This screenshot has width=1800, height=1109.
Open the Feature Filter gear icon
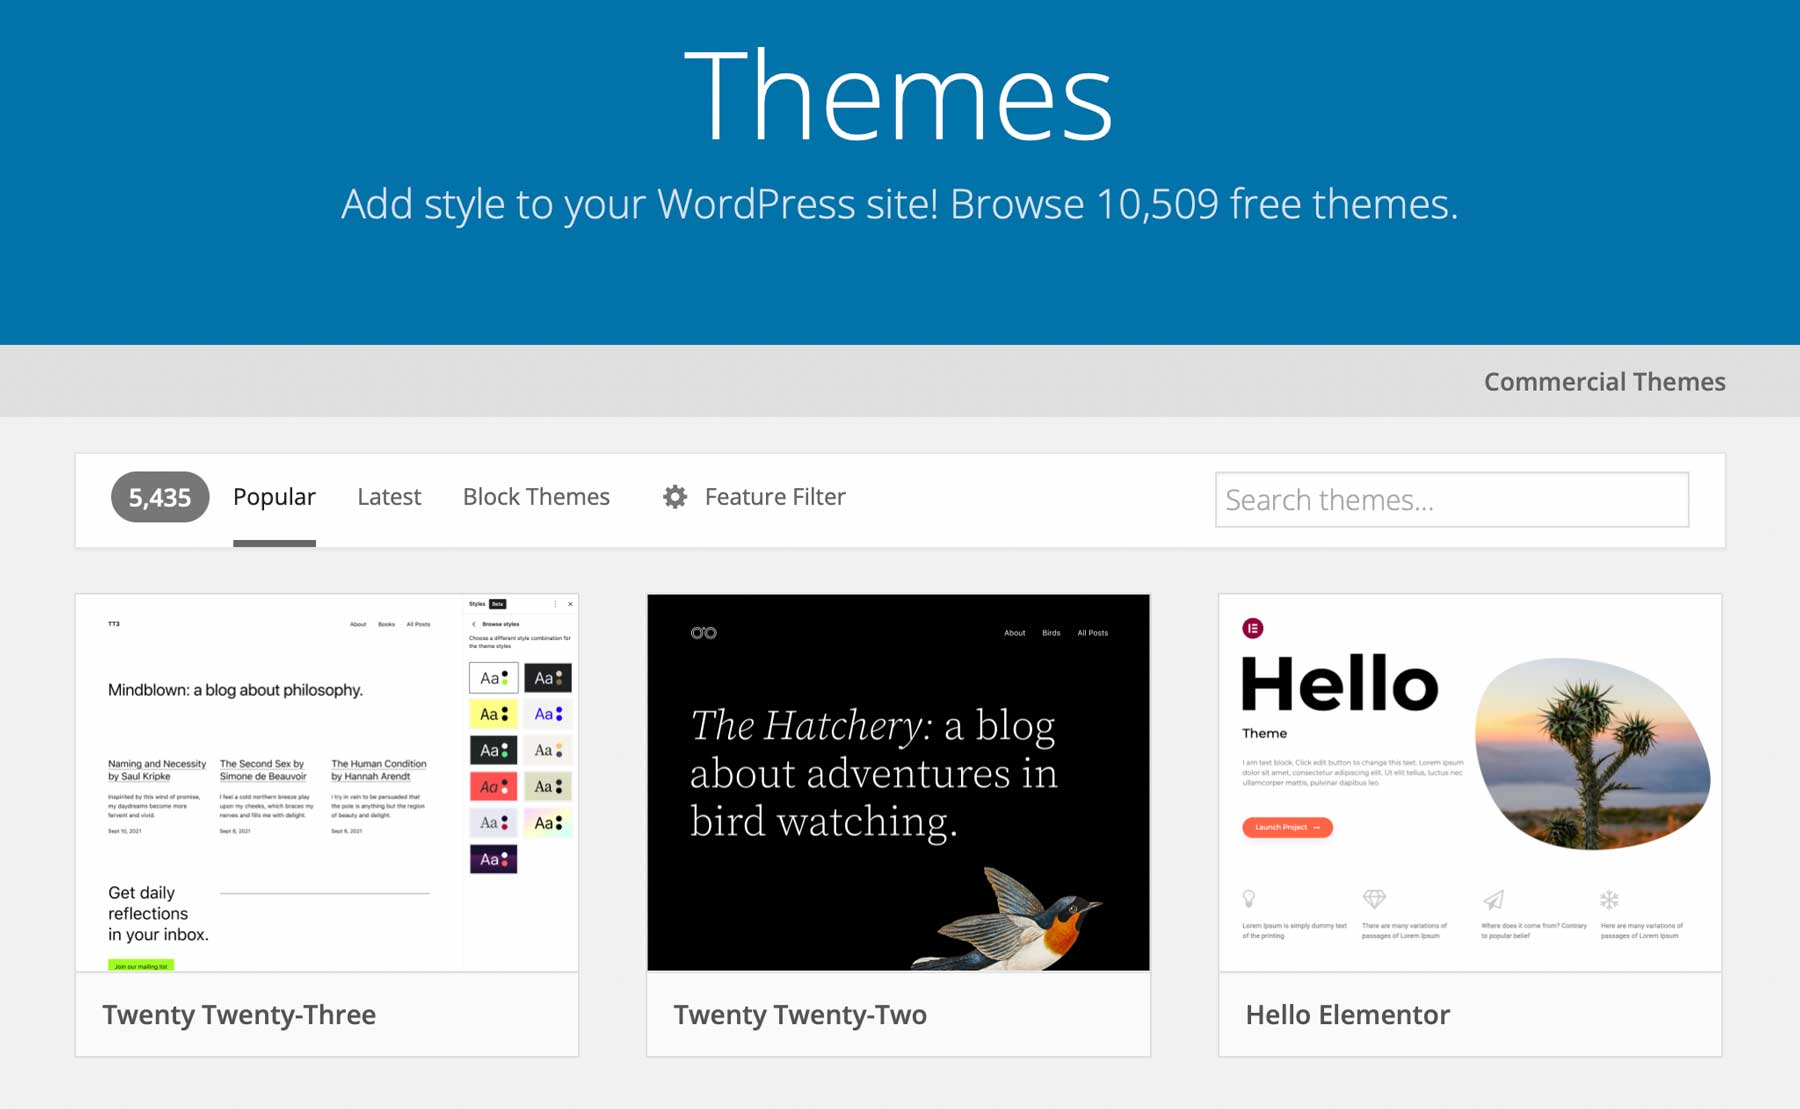(676, 497)
